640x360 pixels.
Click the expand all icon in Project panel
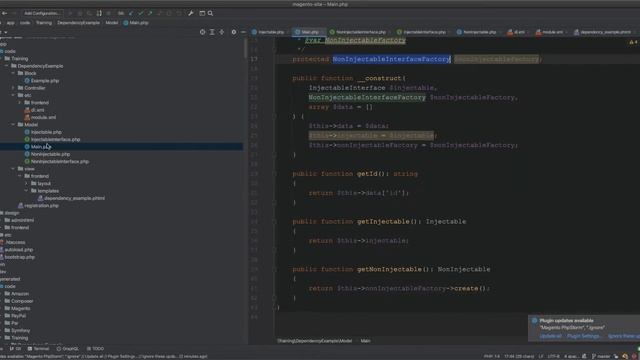(212, 32)
